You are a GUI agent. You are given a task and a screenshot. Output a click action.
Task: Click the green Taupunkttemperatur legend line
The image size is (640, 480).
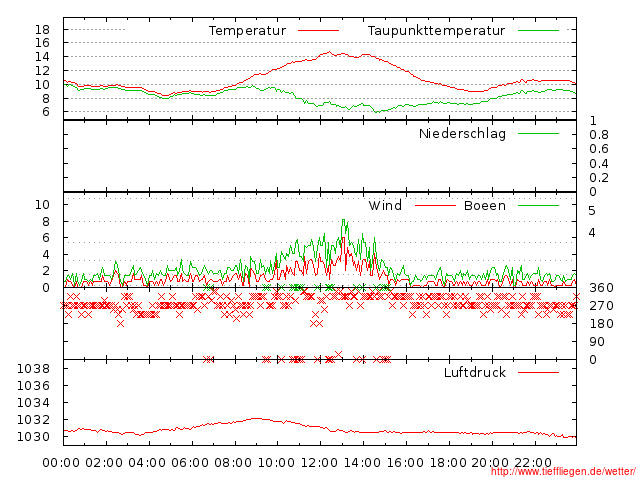coord(538,31)
